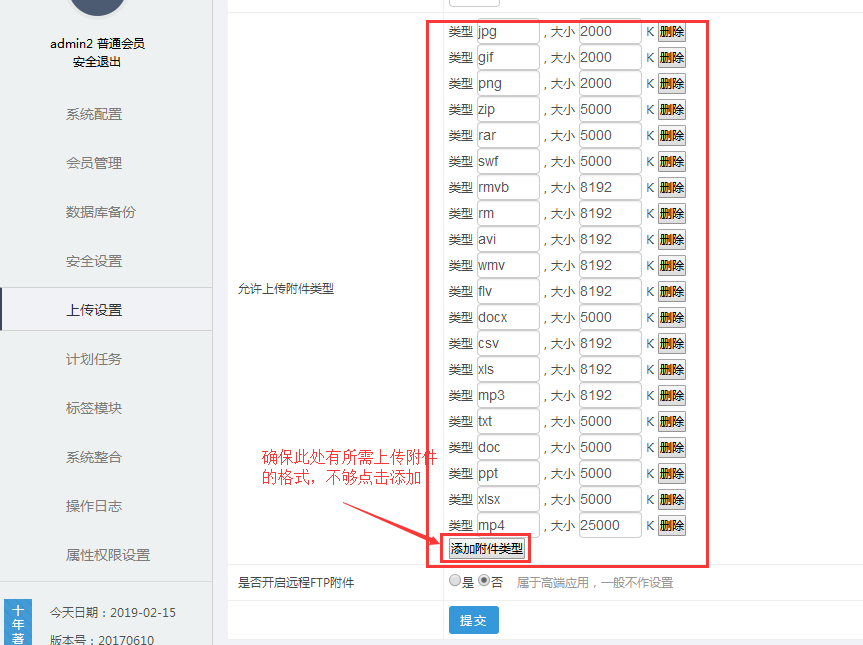Open 安全设置 in the sidebar
Viewport: 863px width, 645px height.
point(94,261)
